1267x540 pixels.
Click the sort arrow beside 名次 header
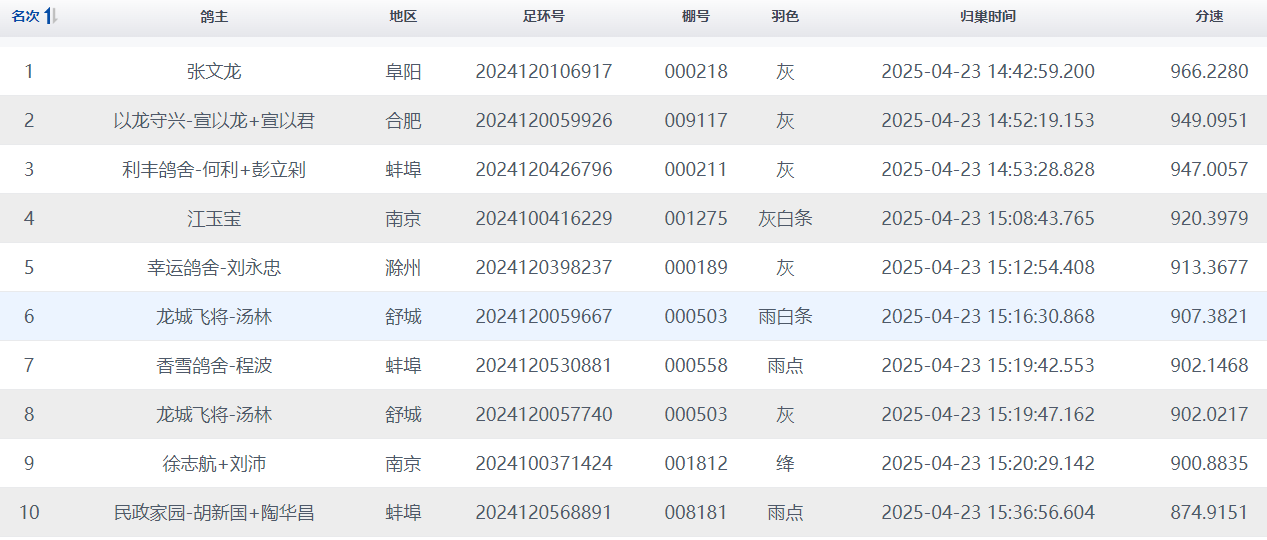tap(51, 17)
